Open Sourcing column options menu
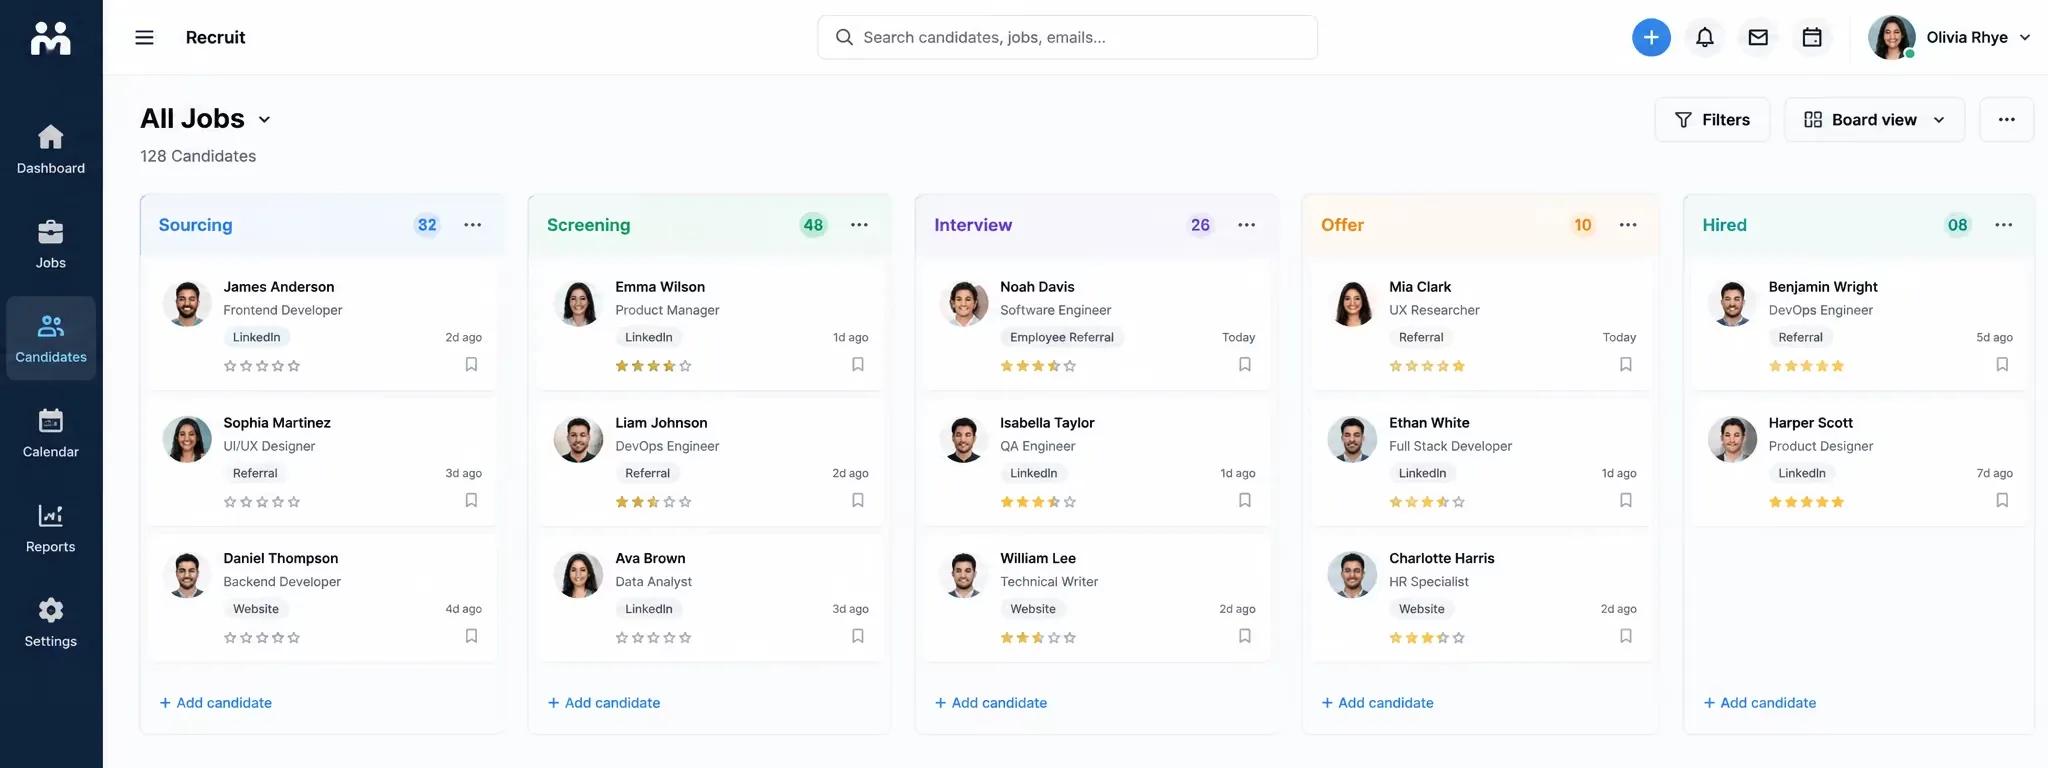Screen dimensions: 2048x768 pyautogui.click(x=473, y=225)
